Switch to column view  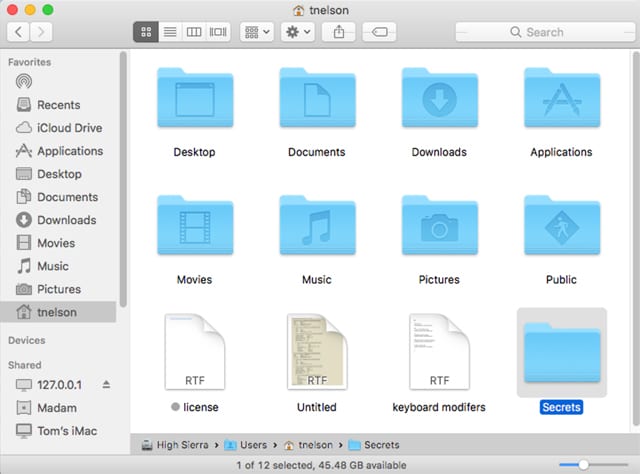click(x=194, y=32)
